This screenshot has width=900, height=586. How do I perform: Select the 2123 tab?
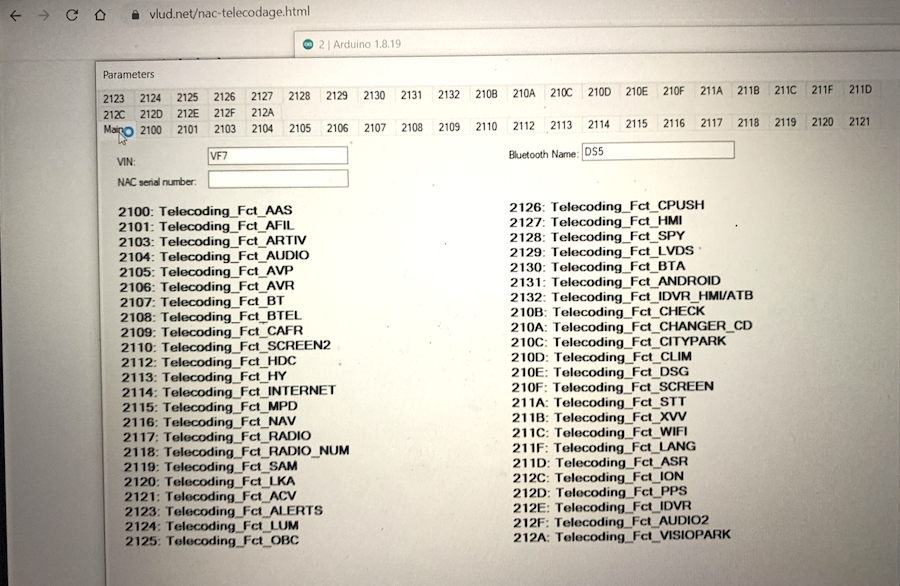click(114, 98)
